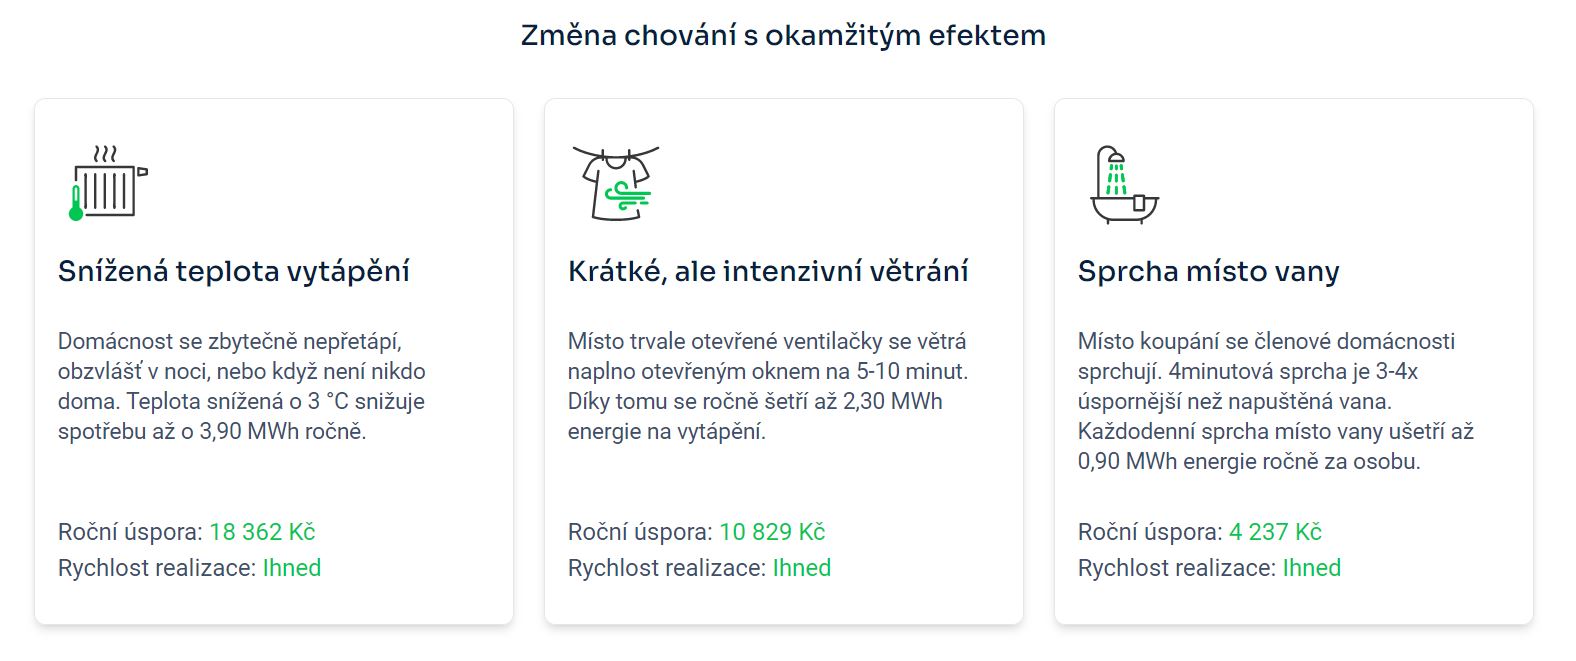Click the heating card description paragraph
The image size is (1576, 661).
click(x=242, y=386)
